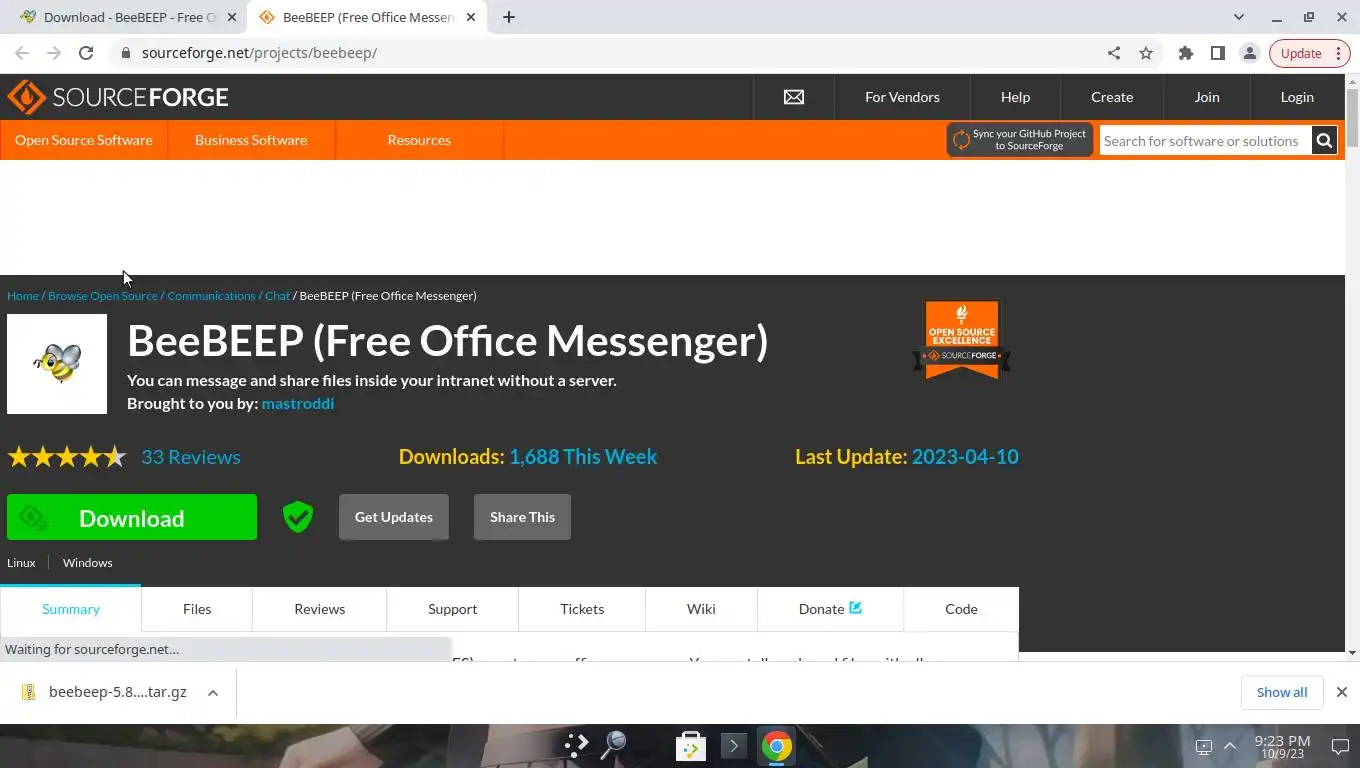1360x768 pixels.
Task: Click Create in the header
Action: (x=1112, y=97)
